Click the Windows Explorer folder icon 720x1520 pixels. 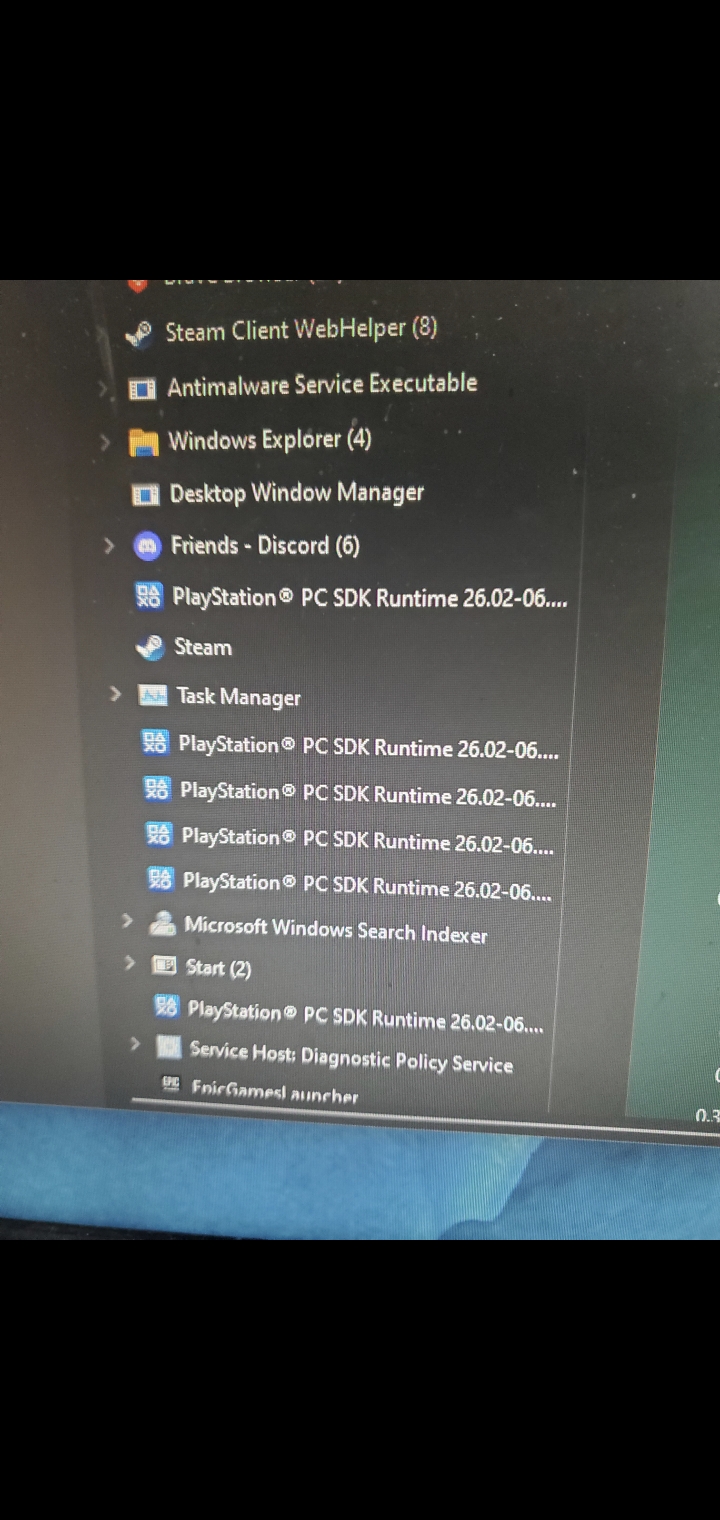pos(145,441)
